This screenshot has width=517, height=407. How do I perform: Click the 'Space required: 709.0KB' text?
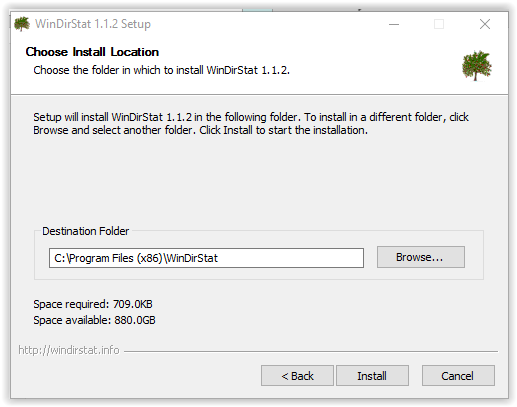93,304
